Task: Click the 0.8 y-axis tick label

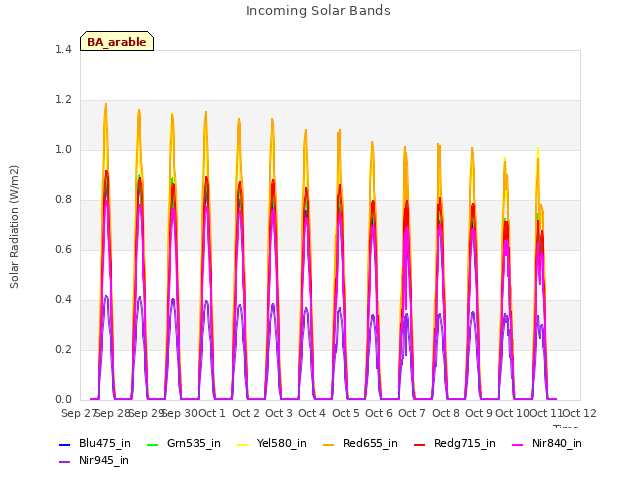Action: [63, 200]
